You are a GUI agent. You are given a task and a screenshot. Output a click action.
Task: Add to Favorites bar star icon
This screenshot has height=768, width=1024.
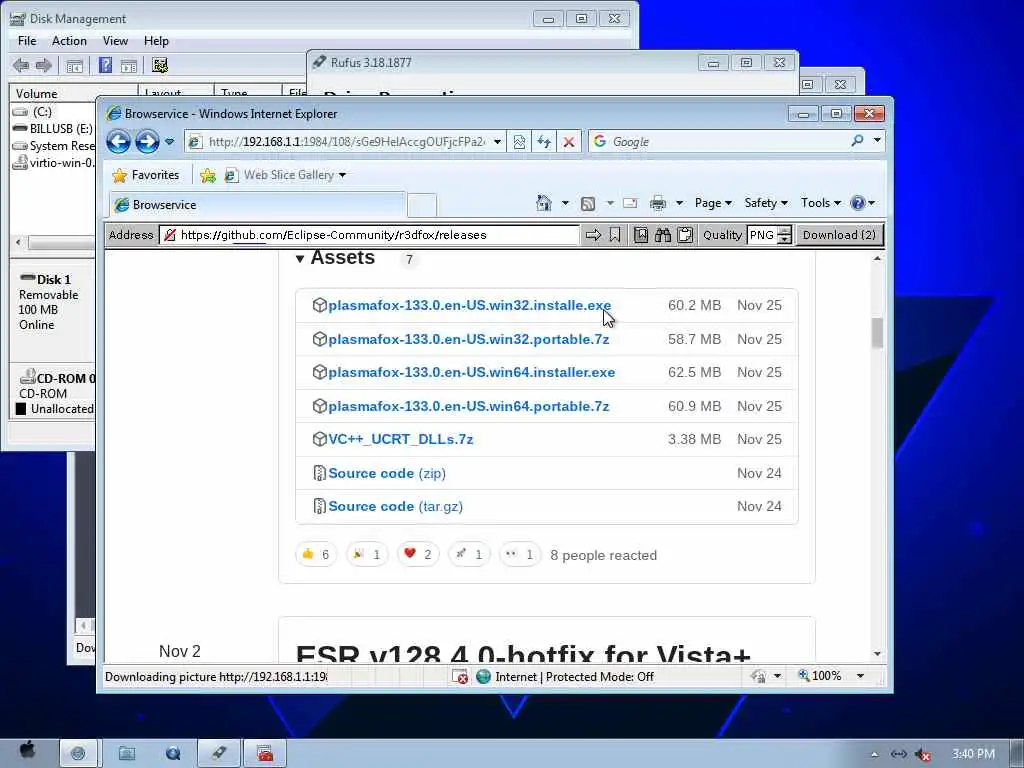pos(208,175)
